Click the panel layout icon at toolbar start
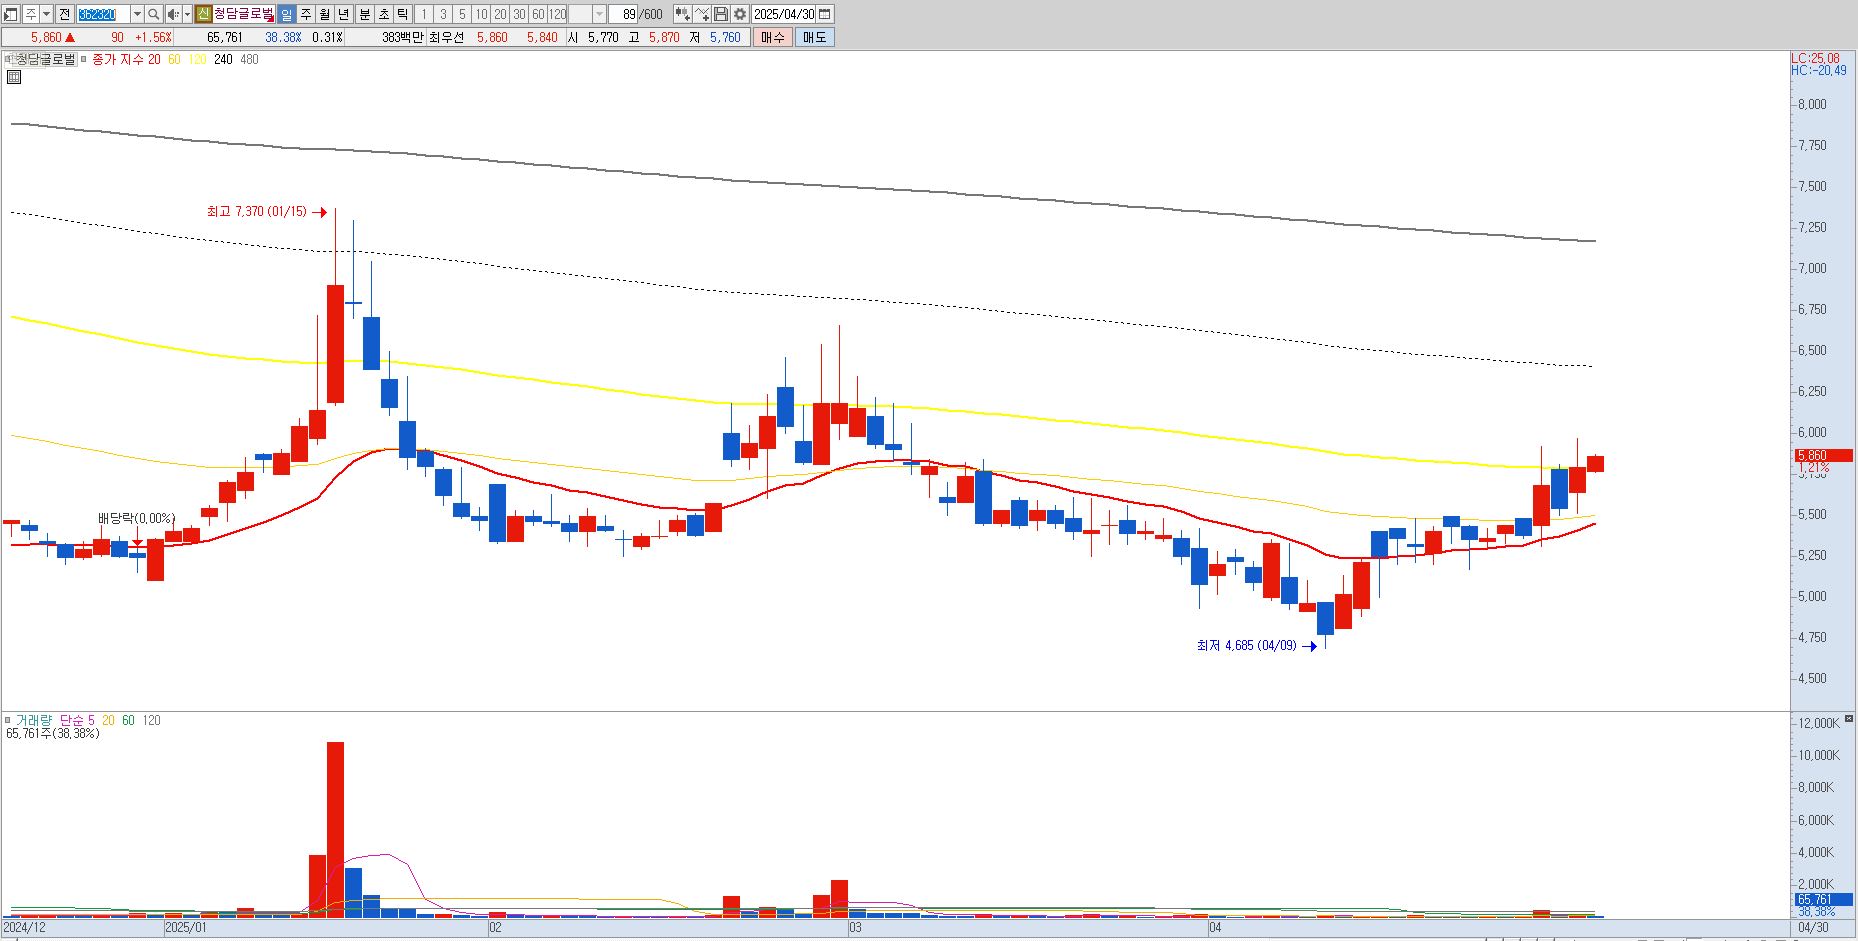The height and width of the screenshot is (941, 1858). 10,14
